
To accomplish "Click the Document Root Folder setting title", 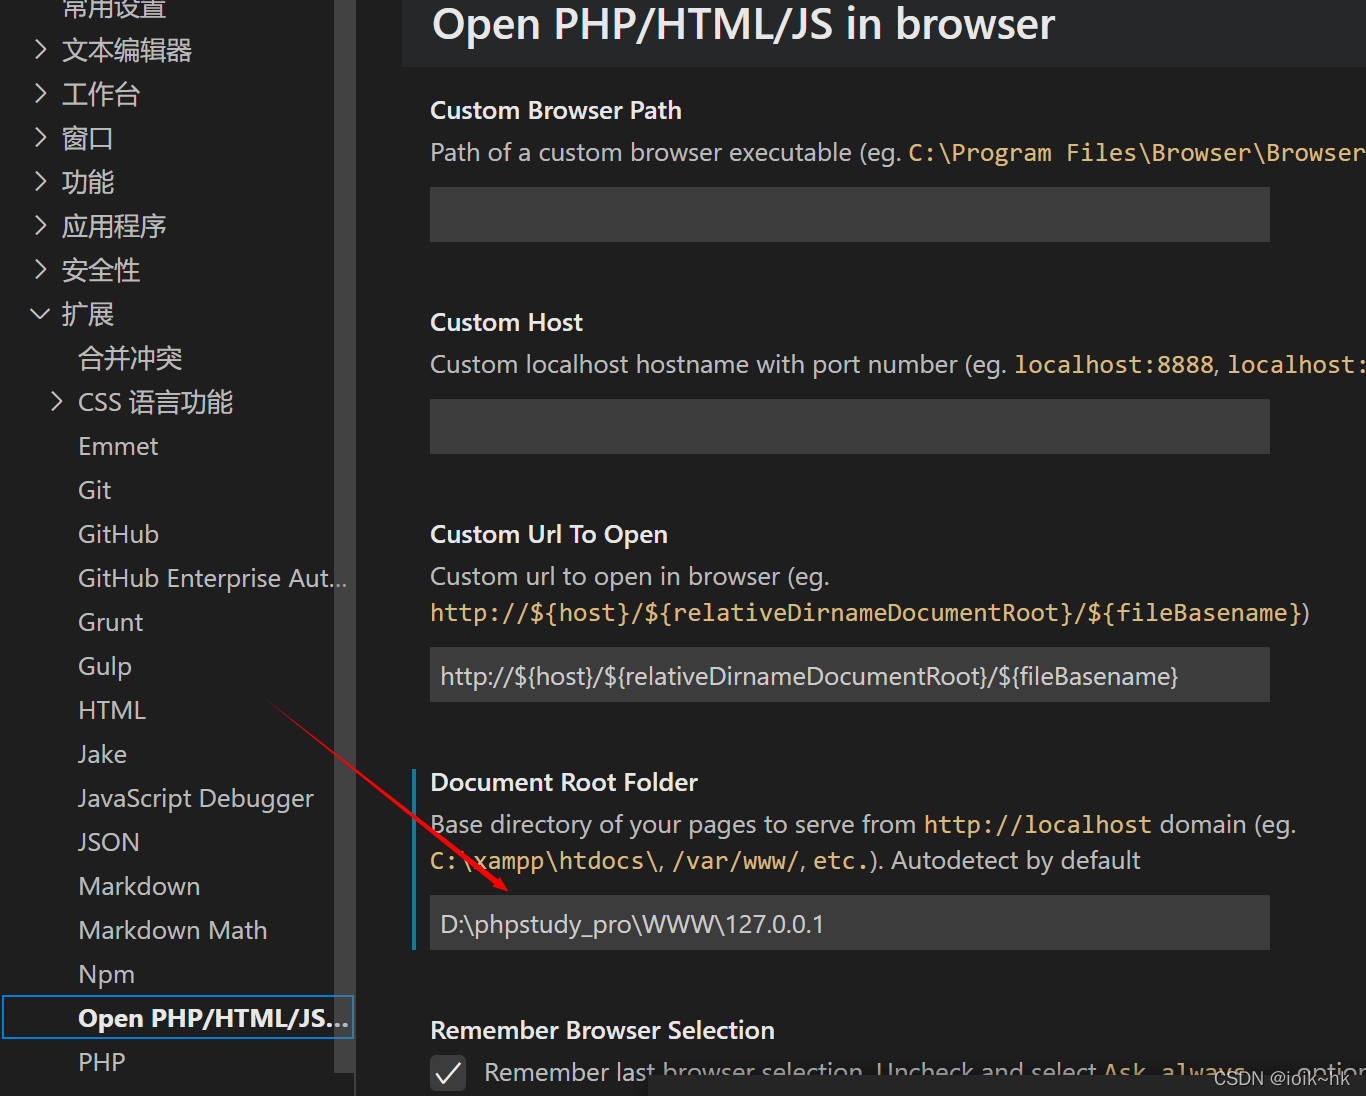I will pyautogui.click(x=564, y=782).
